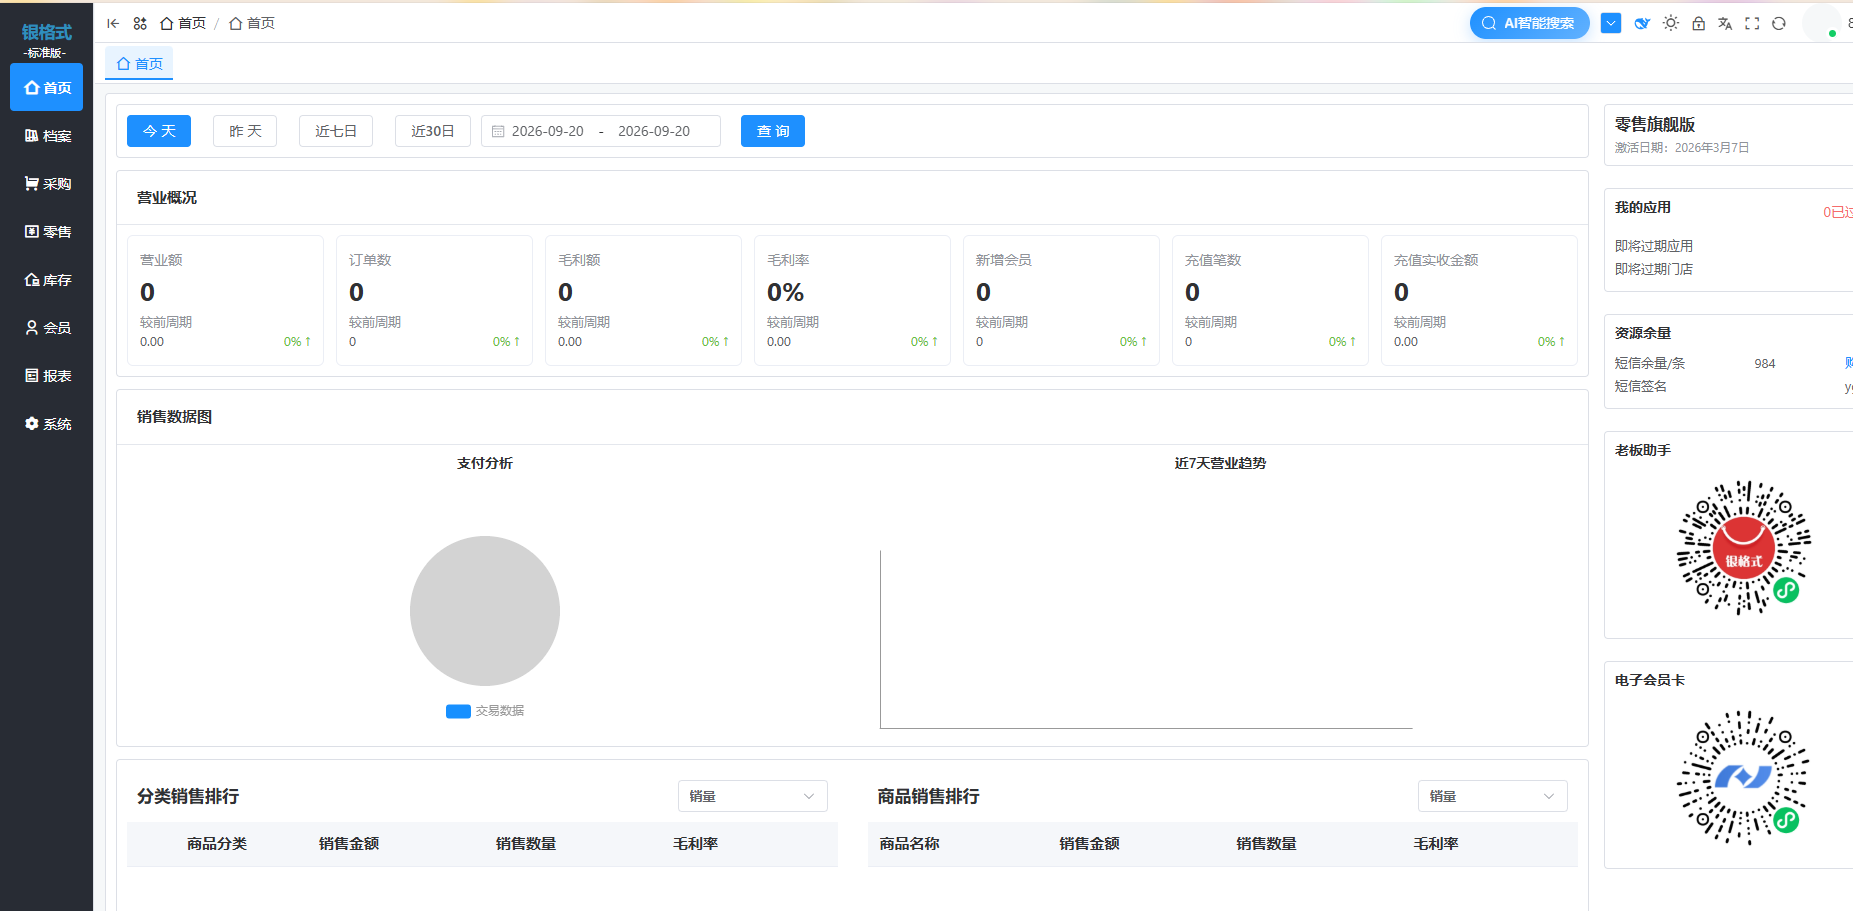Click the refresh page icon
This screenshot has width=1853, height=911.
tap(1779, 23)
